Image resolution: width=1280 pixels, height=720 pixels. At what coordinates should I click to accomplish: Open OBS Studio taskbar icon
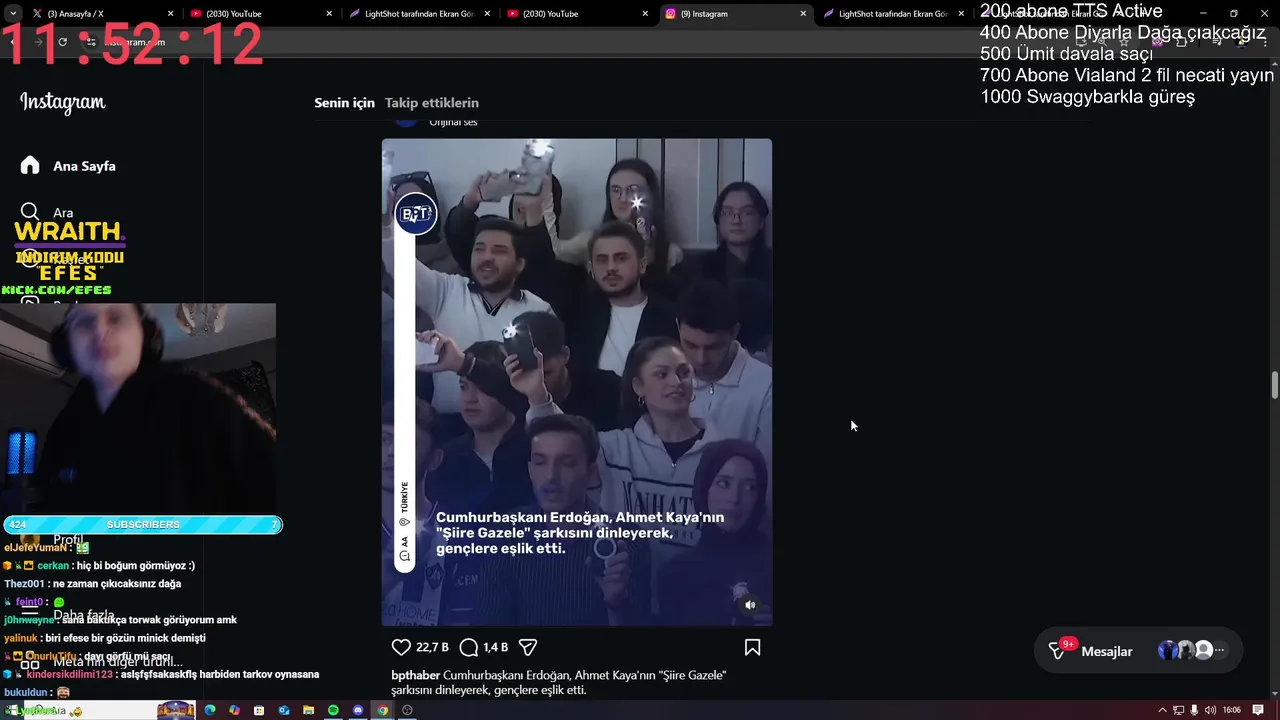click(407, 710)
